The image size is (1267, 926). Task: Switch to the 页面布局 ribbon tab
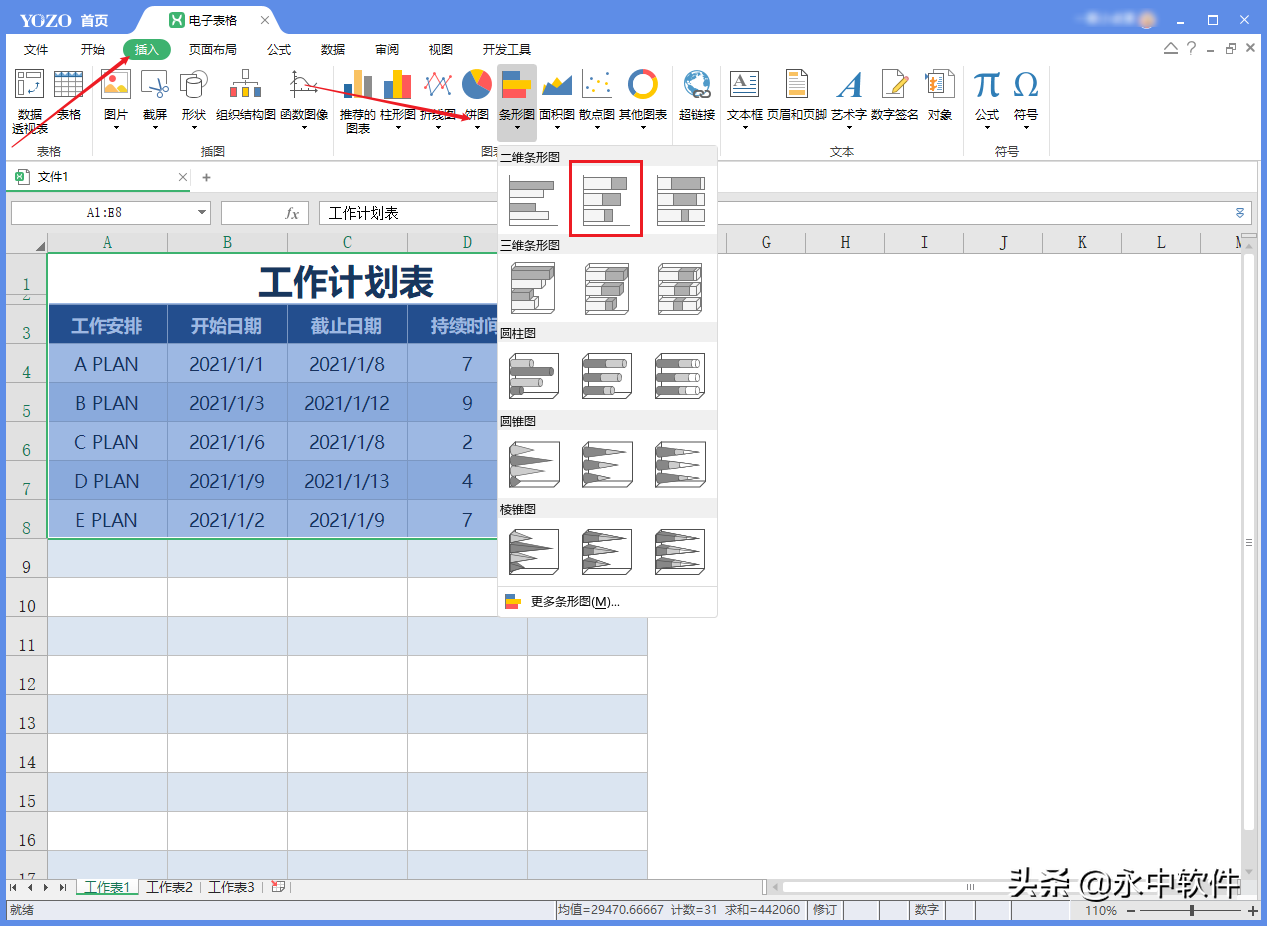(213, 49)
